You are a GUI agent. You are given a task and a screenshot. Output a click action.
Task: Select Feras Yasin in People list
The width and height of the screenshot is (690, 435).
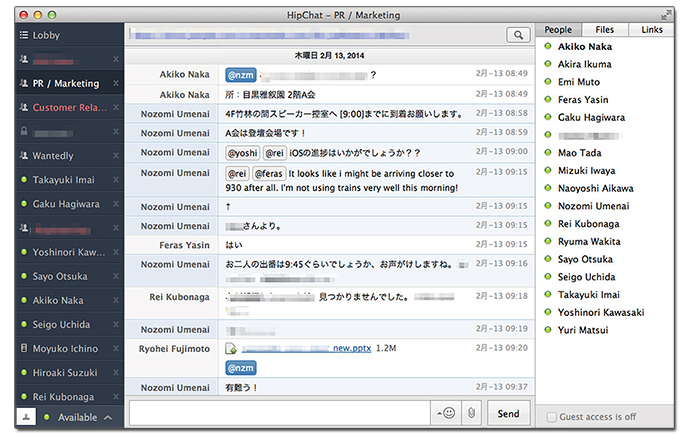(583, 99)
